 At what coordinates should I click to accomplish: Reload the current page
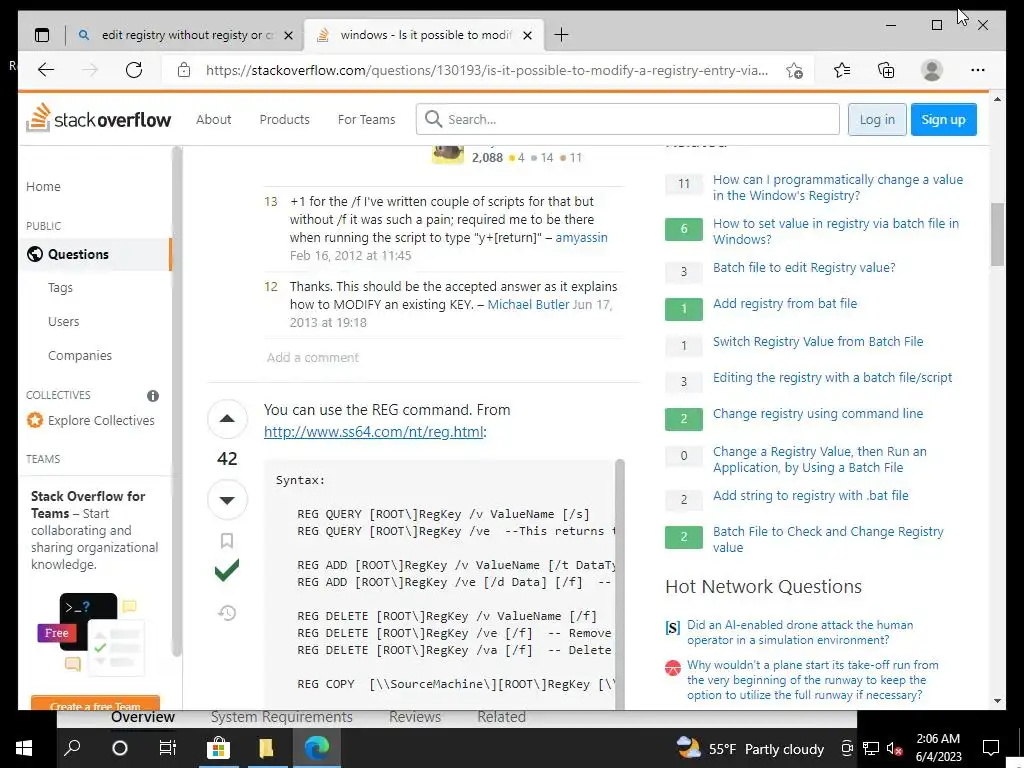click(x=134, y=70)
